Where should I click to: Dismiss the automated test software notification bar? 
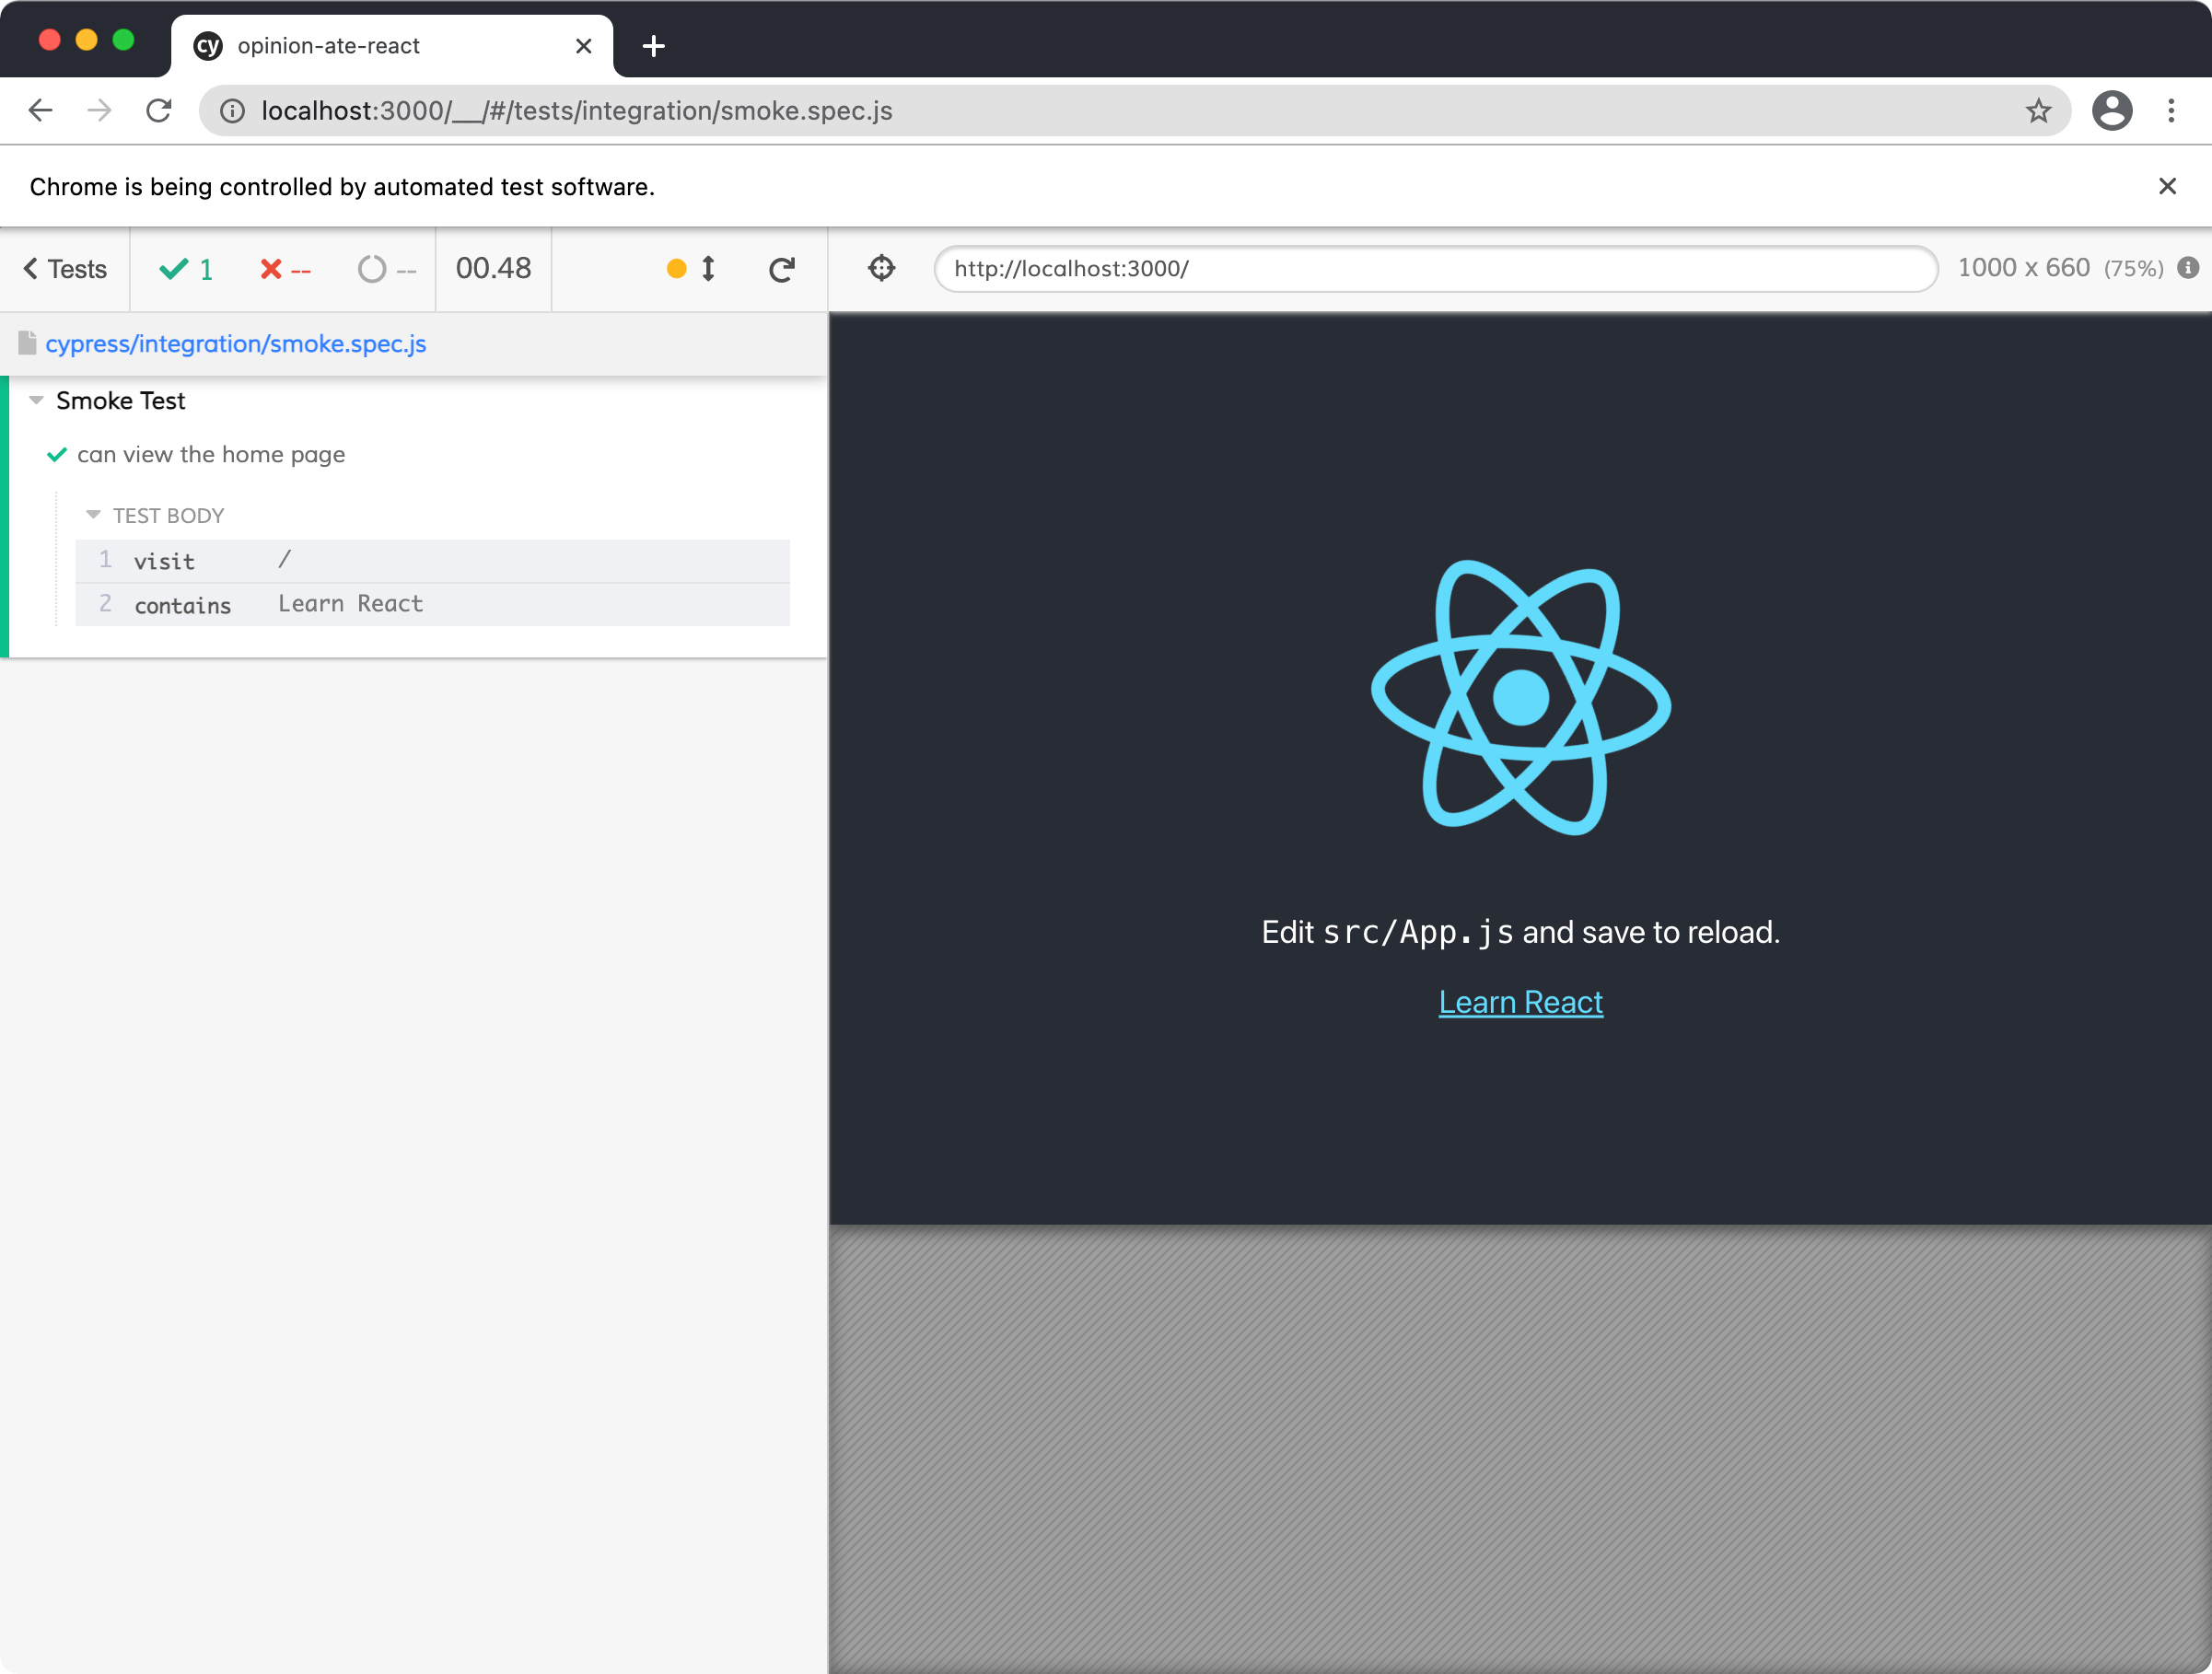[2167, 186]
